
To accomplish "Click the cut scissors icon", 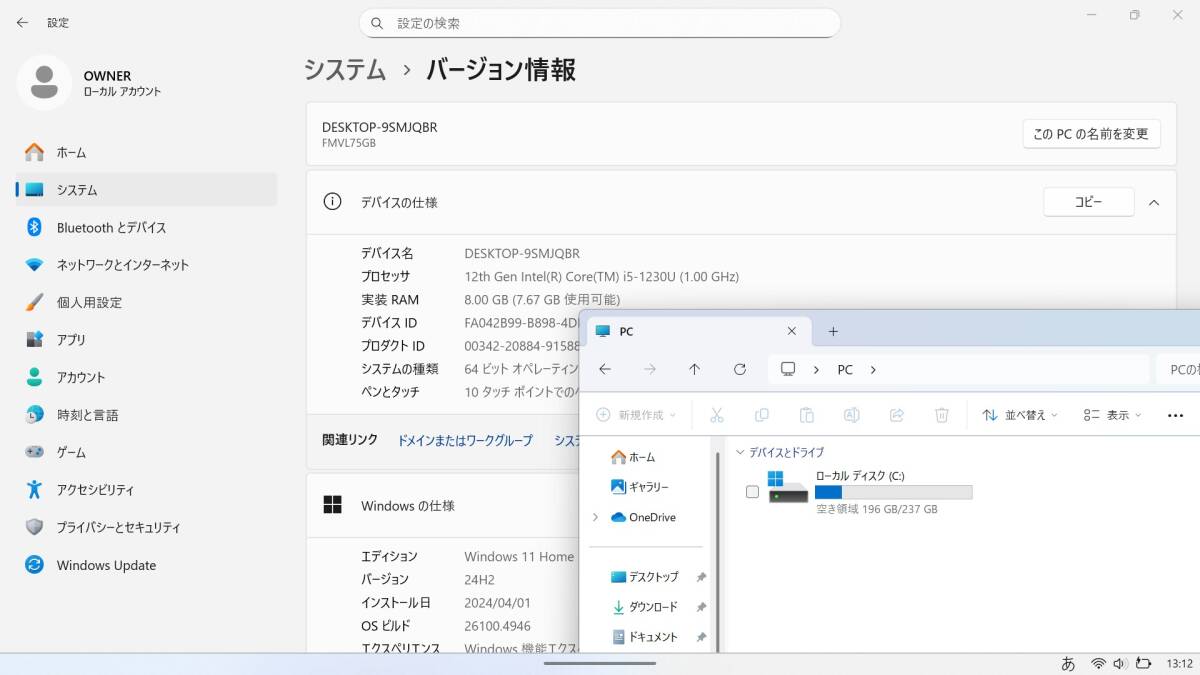I will point(716,415).
